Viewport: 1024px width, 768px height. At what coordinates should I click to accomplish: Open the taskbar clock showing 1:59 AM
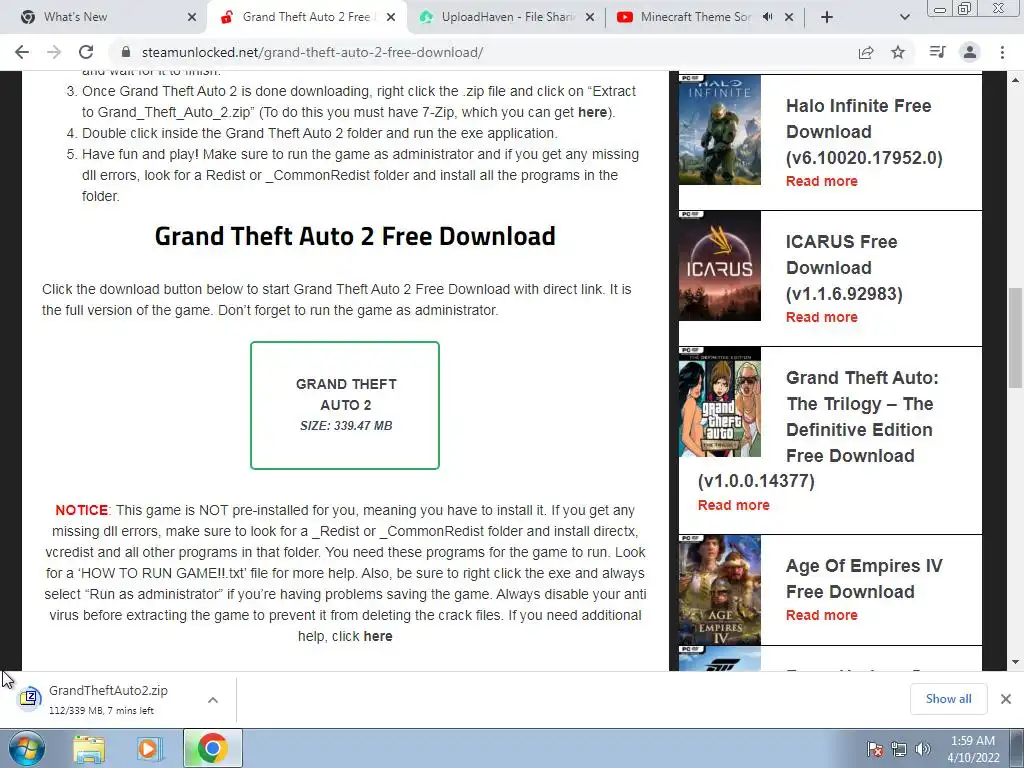[973, 749]
